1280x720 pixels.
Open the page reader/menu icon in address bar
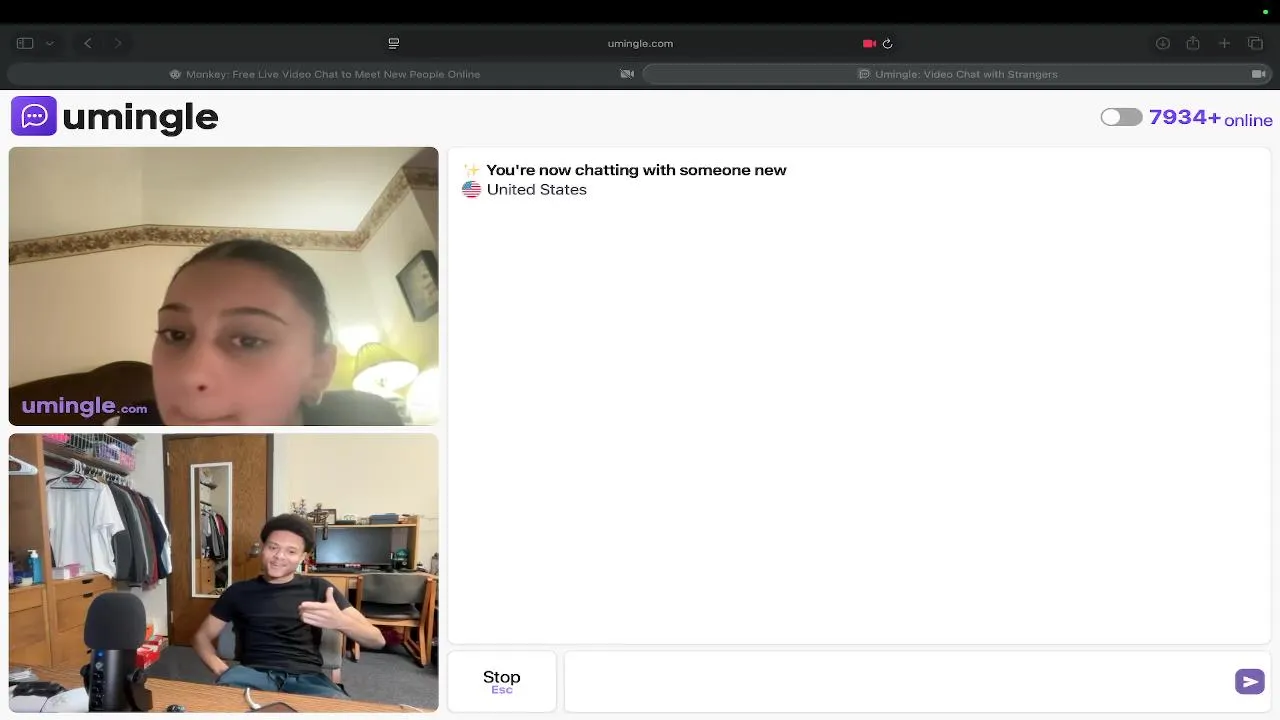[394, 43]
